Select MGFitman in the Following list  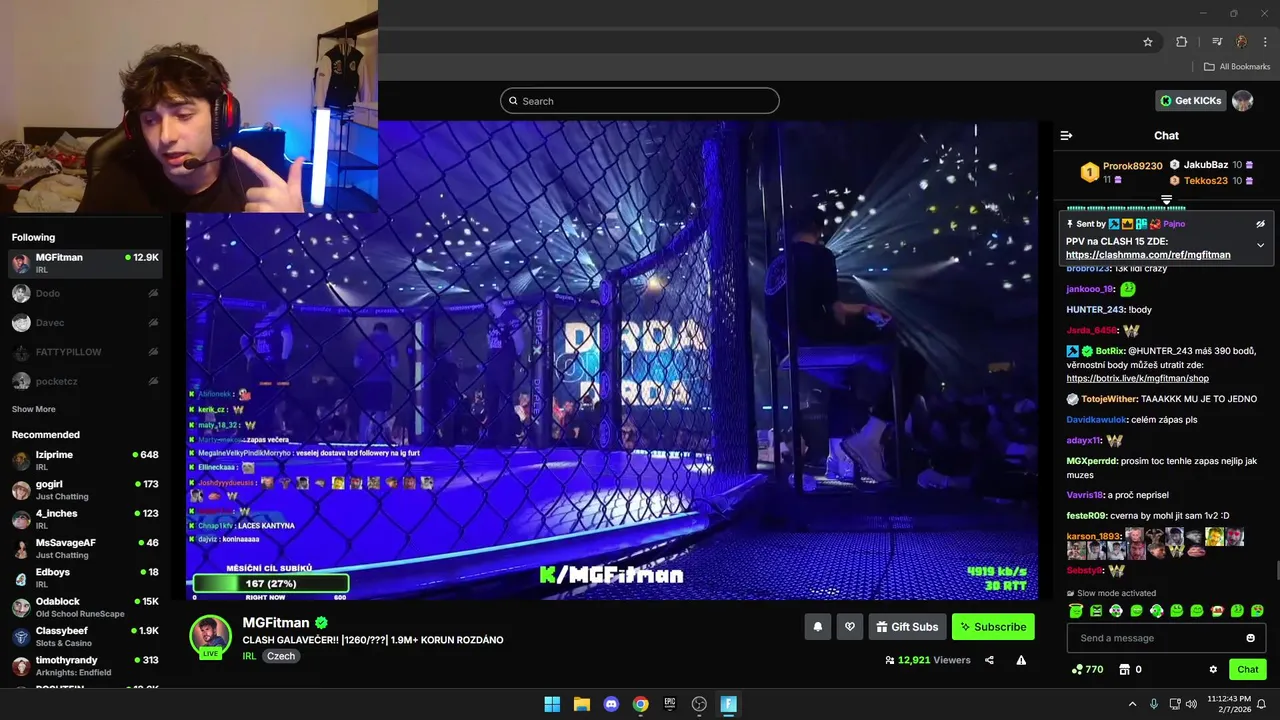[85, 263]
